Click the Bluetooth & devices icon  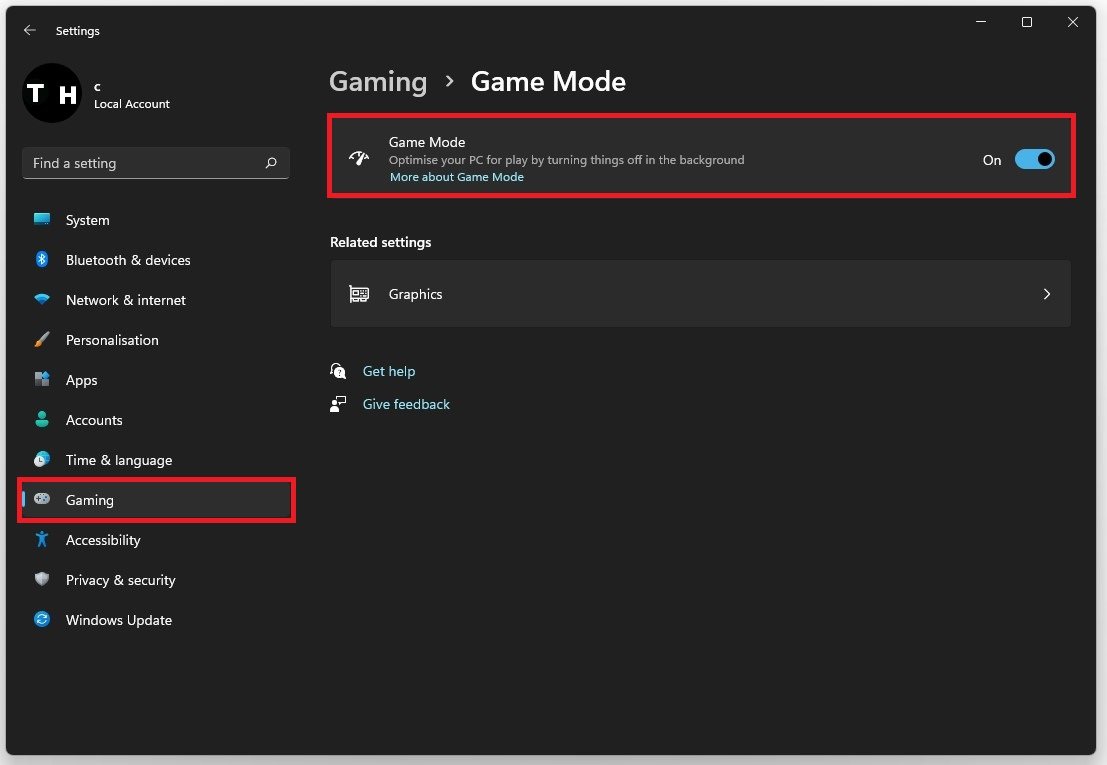[42, 260]
